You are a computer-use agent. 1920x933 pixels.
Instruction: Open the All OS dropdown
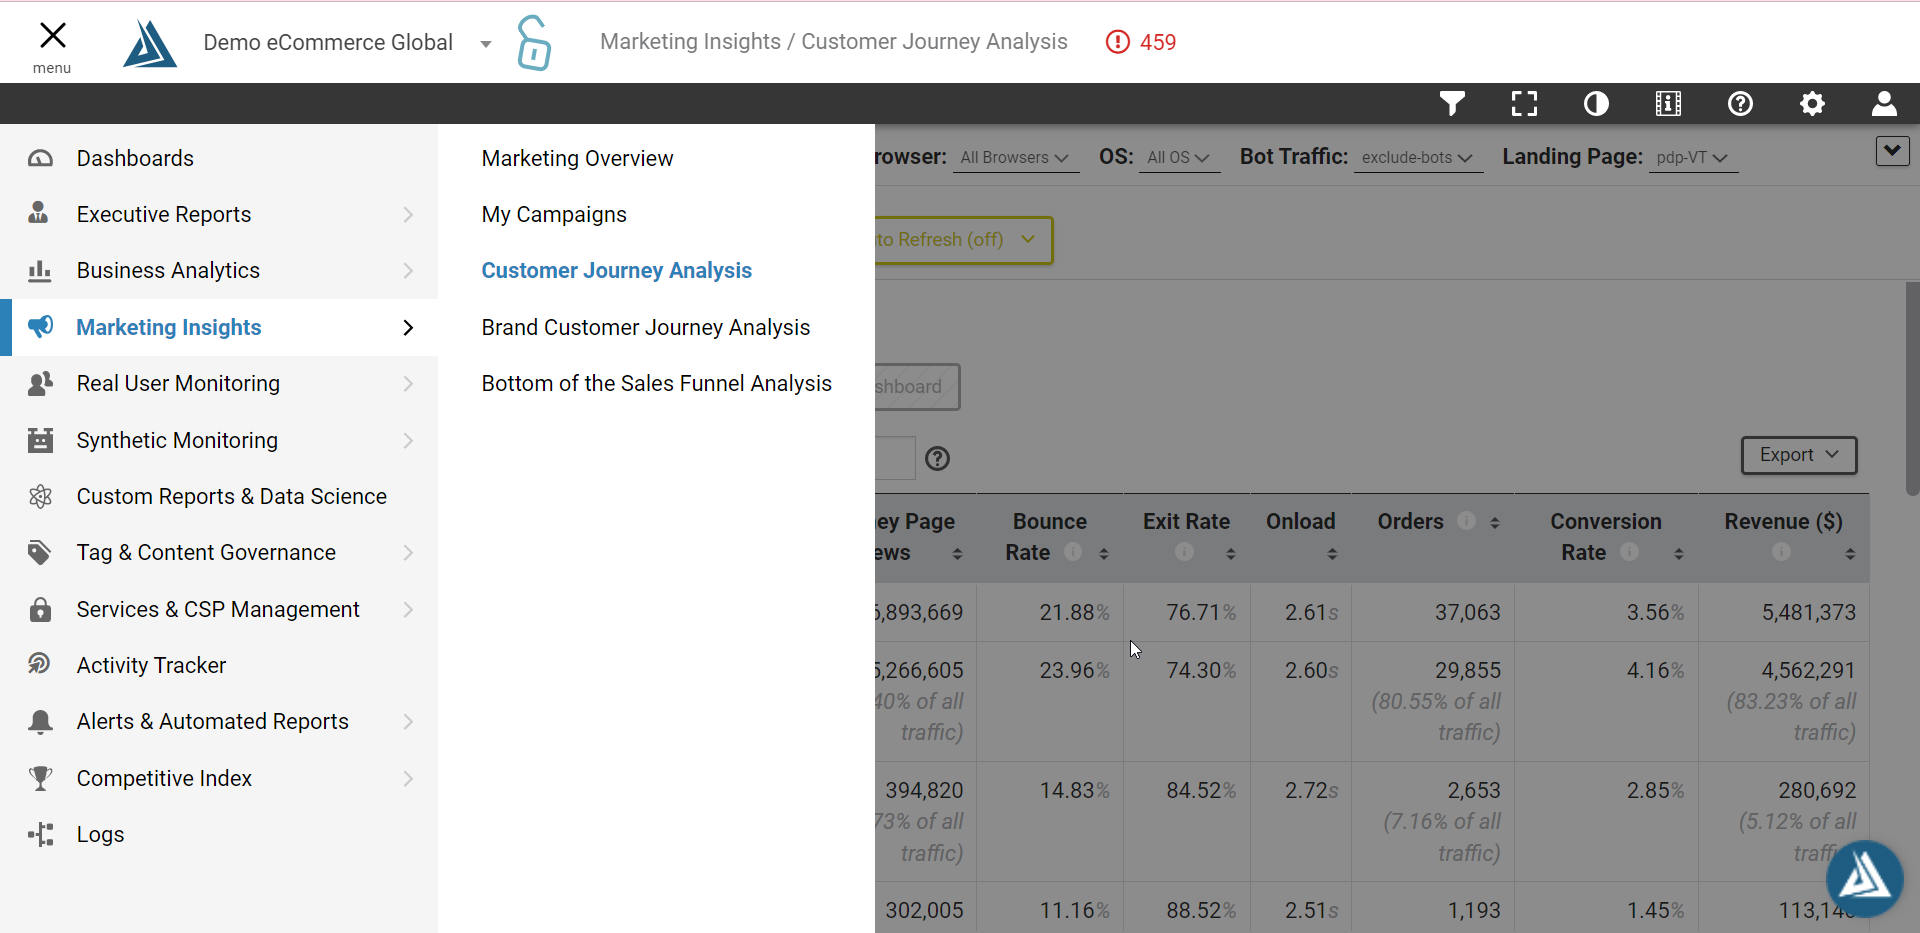coord(1179,157)
